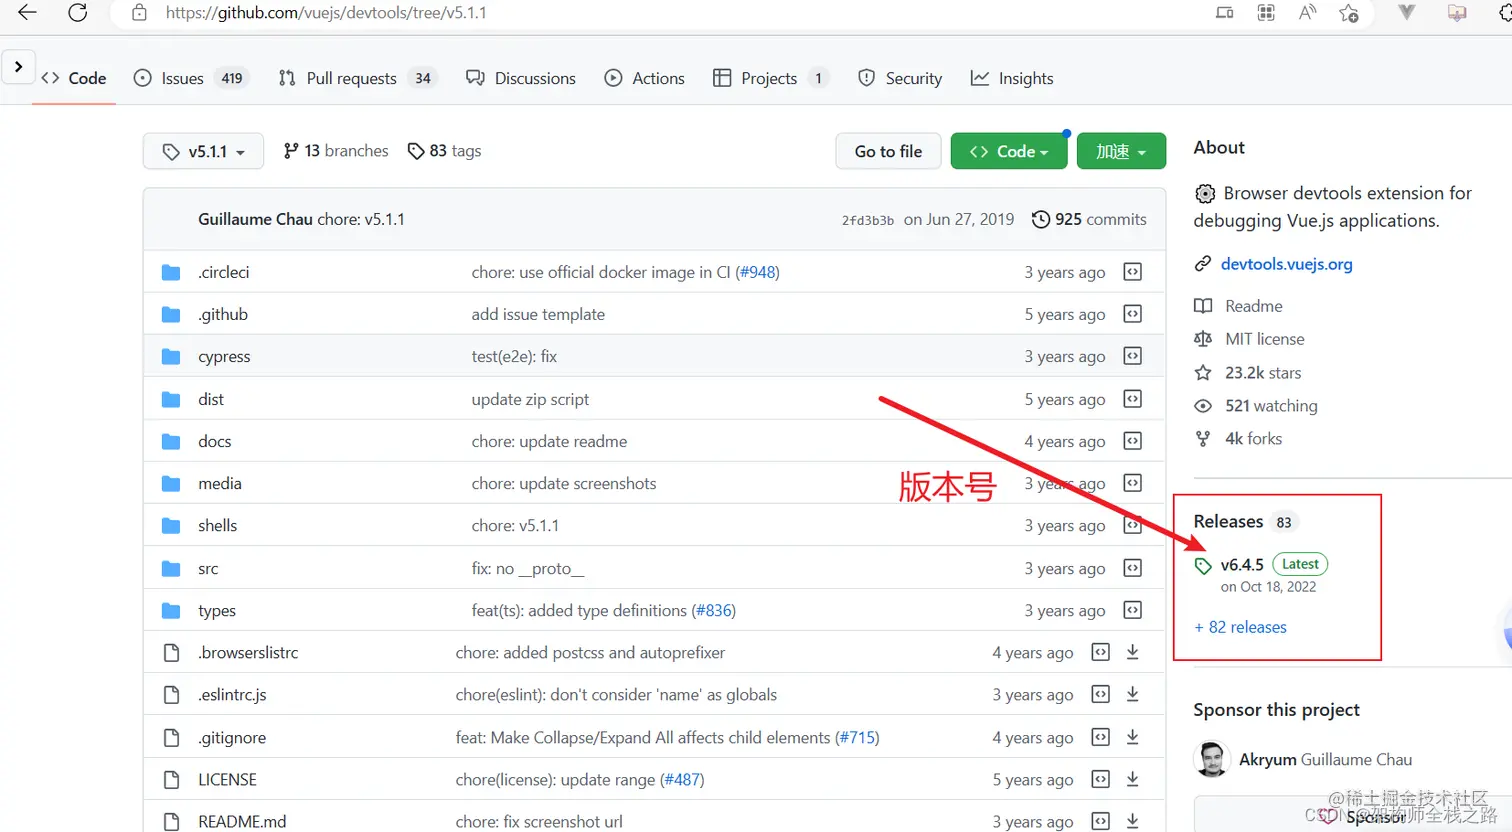Viewport: 1512px width, 832px height.
Task: Open the .github folder
Action: pos(223,314)
